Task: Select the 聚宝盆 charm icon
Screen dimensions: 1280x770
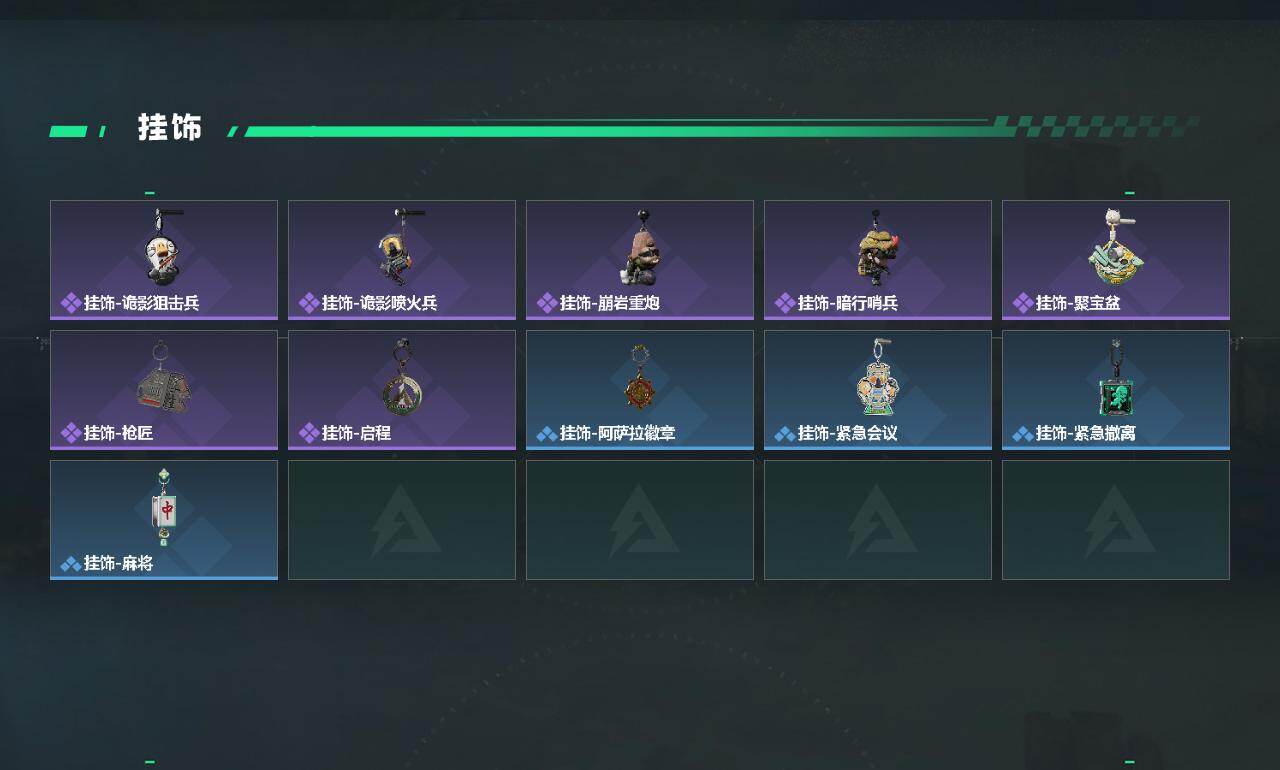Action: click(x=1114, y=247)
